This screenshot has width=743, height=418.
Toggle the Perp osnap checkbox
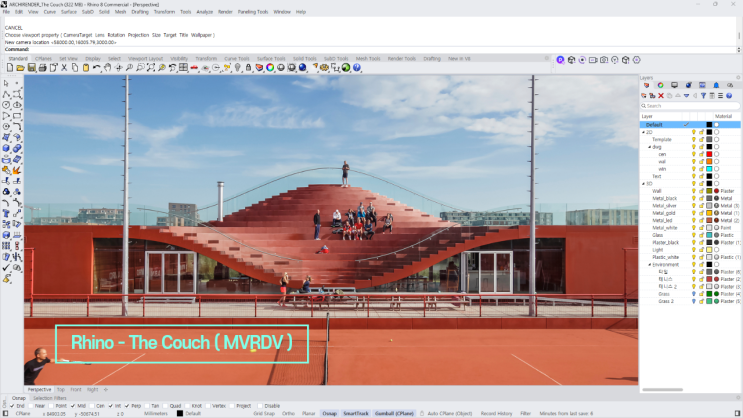127,406
